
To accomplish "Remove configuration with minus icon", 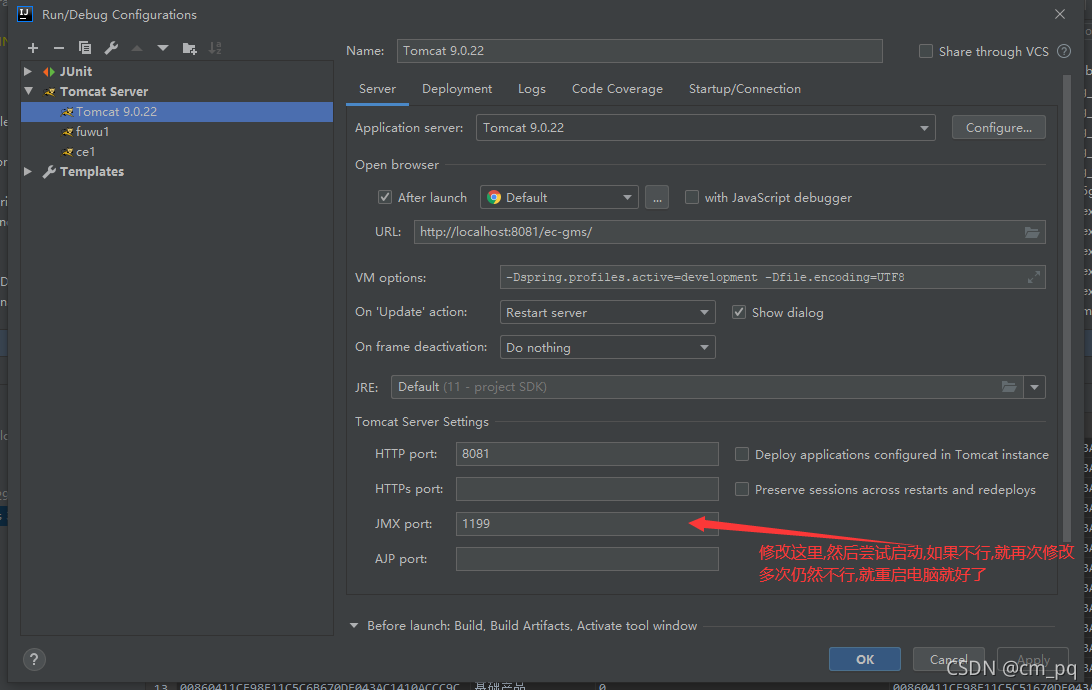I will tap(58, 48).
